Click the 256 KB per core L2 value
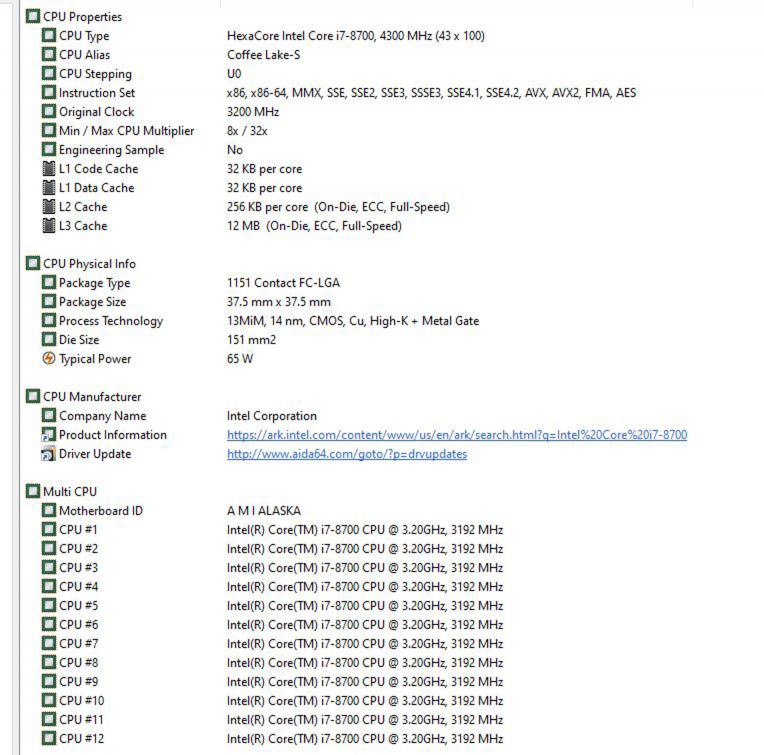This screenshot has height=755, width=764. (x=338, y=207)
